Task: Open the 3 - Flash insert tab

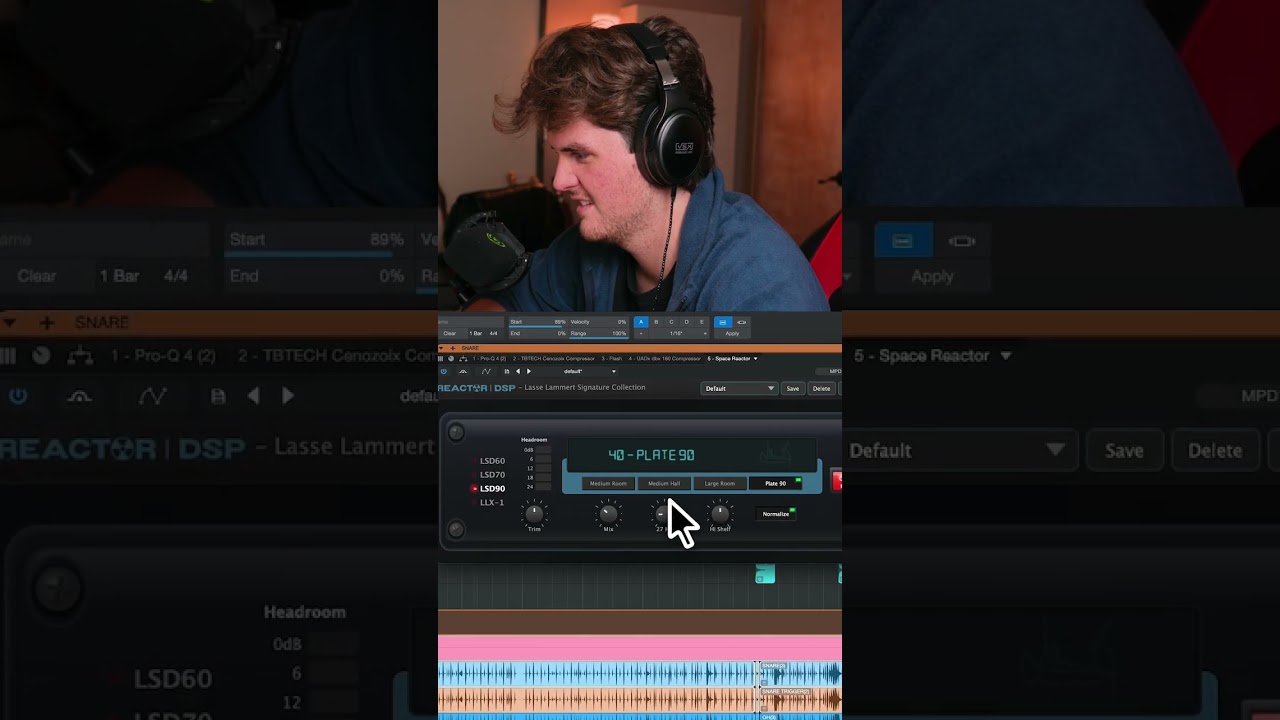Action: click(612, 358)
